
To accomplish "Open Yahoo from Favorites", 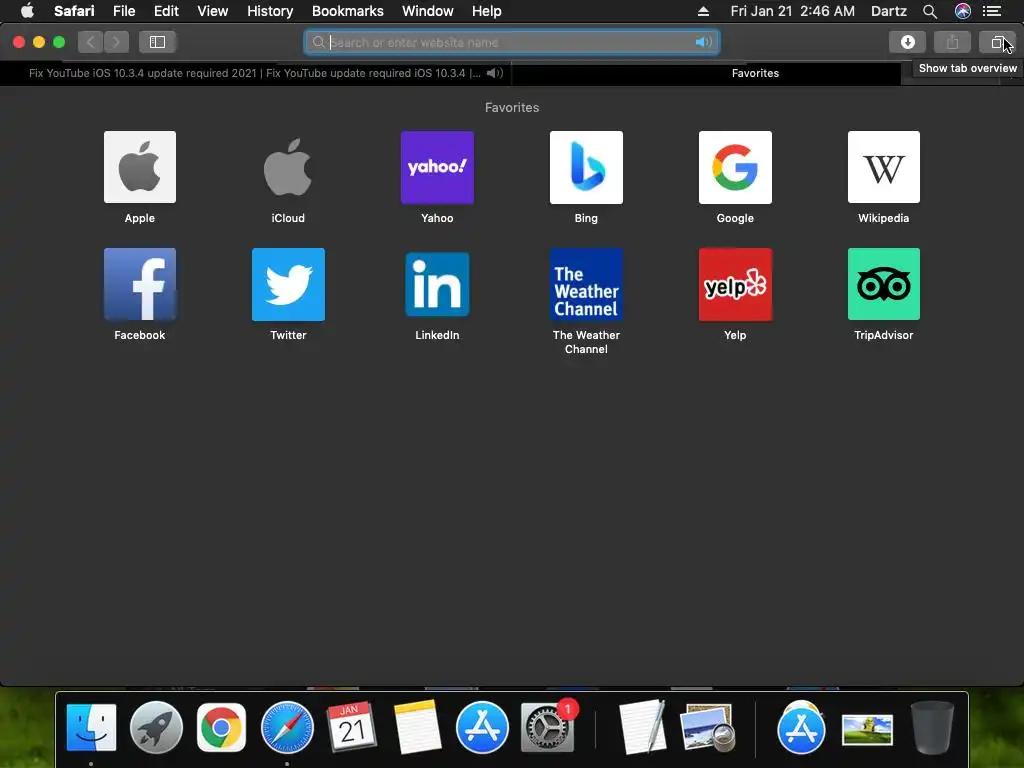I will click(437, 167).
